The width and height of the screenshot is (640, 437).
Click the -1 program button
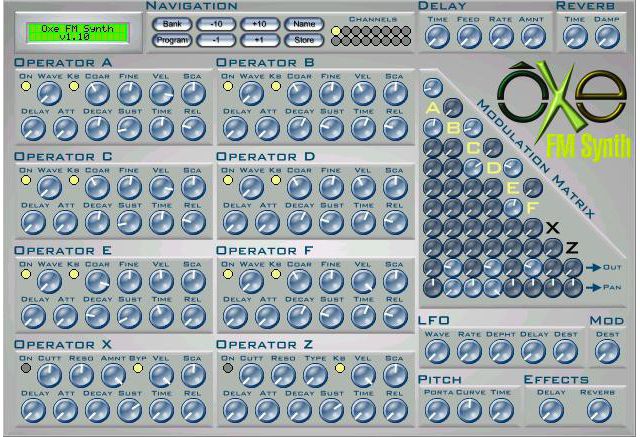click(216, 40)
